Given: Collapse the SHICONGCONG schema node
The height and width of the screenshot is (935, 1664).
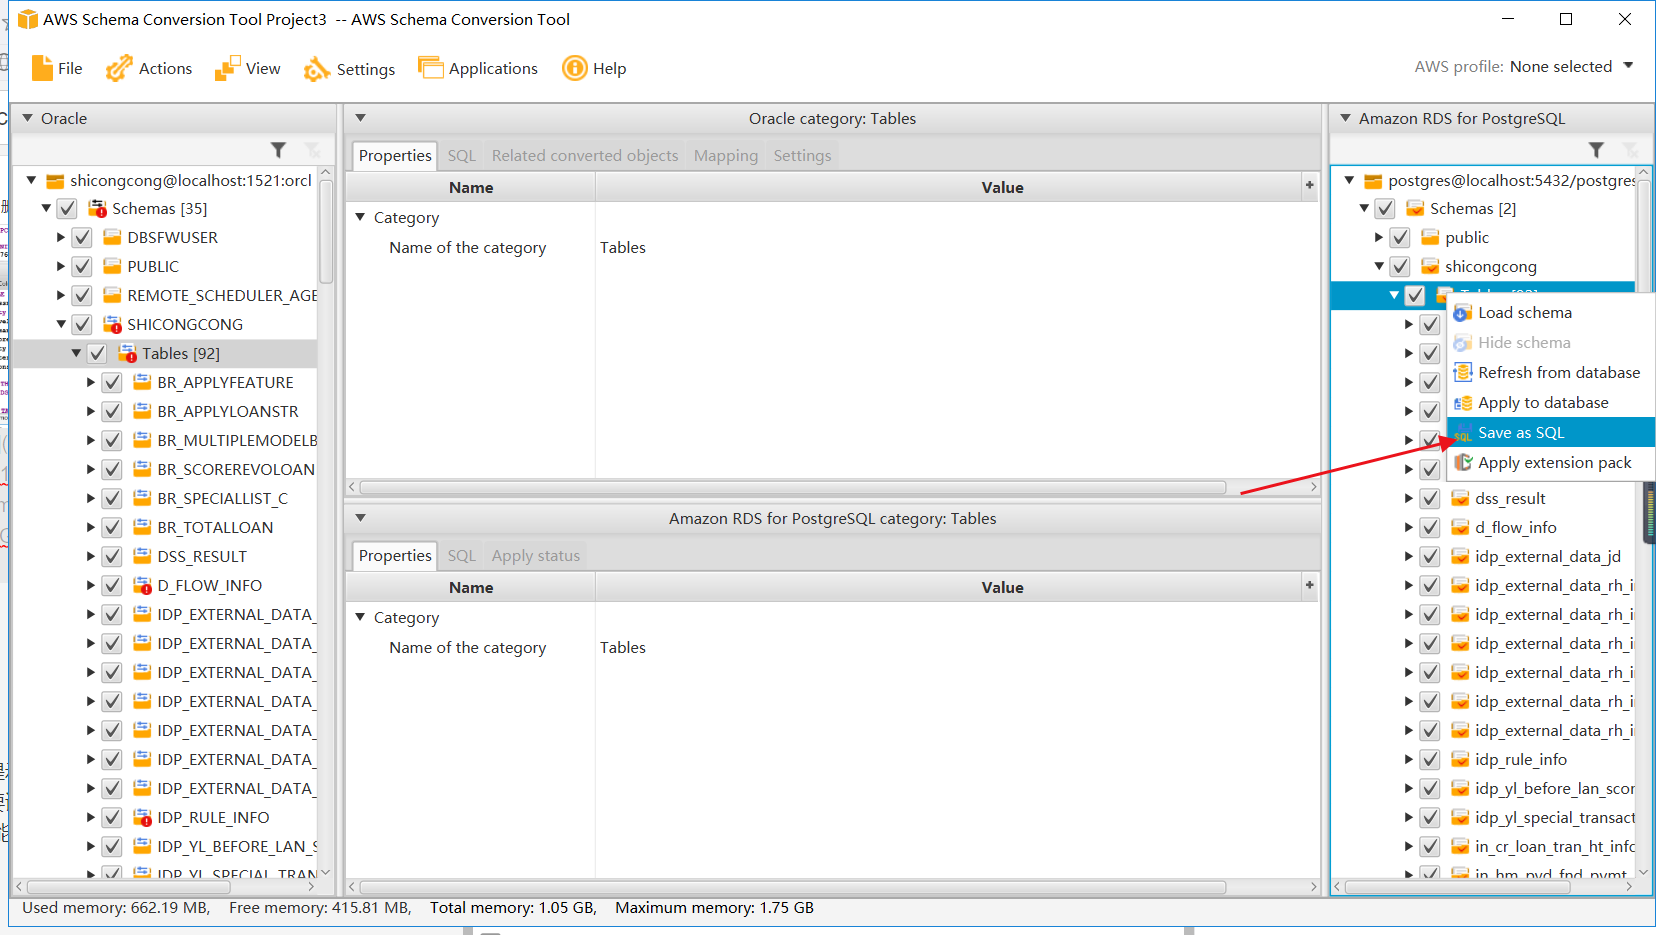Looking at the screenshot, I should tap(61, 325).
